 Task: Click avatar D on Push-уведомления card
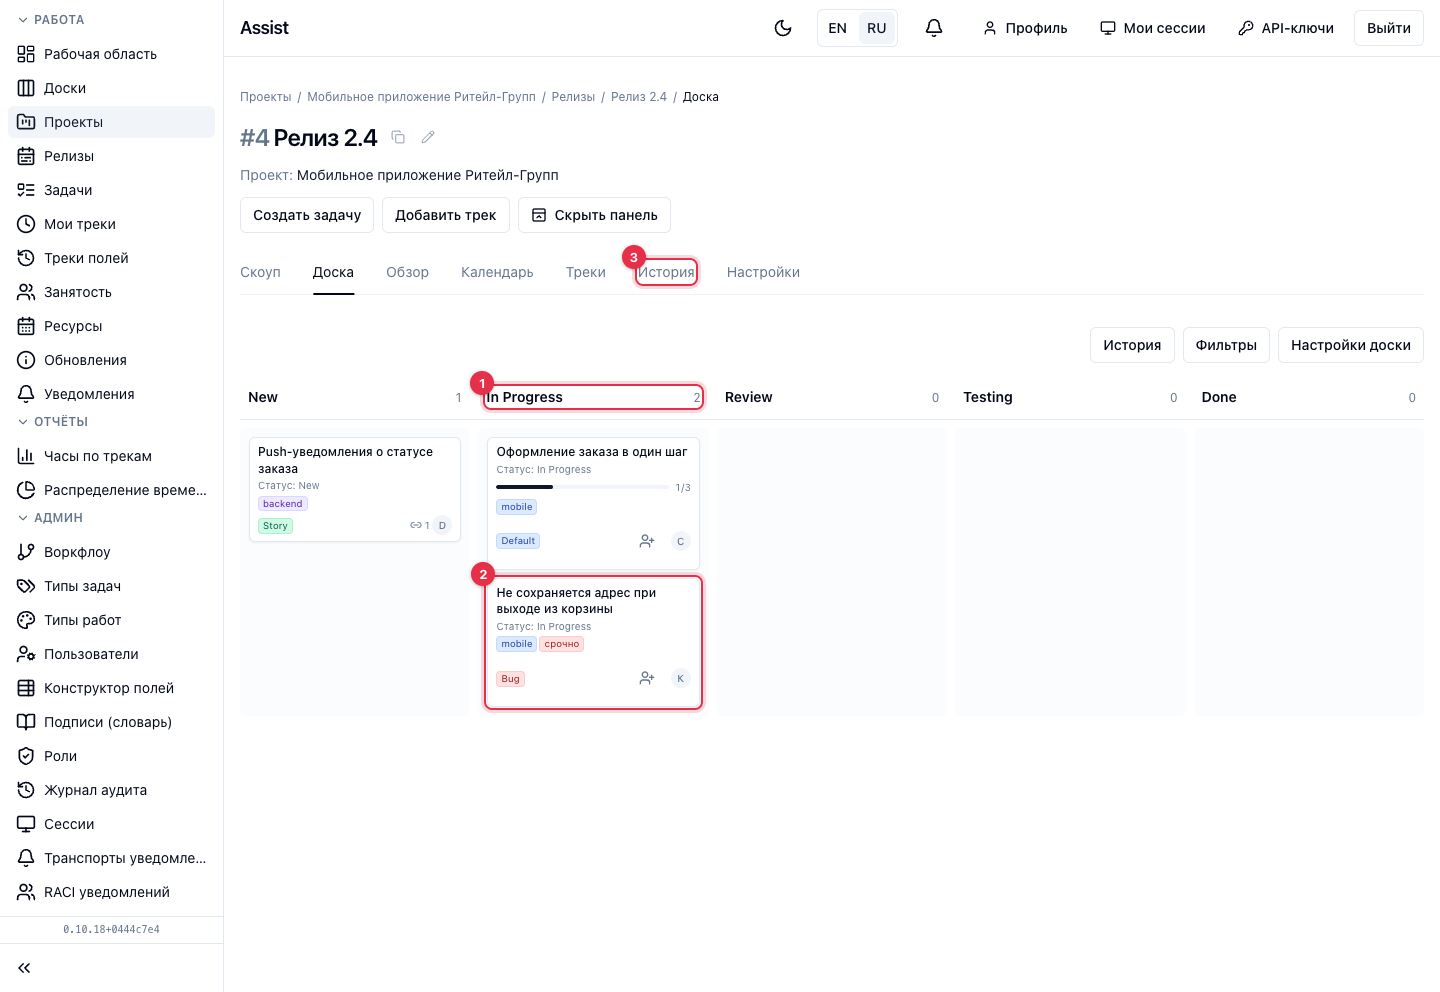coord(442,525)
